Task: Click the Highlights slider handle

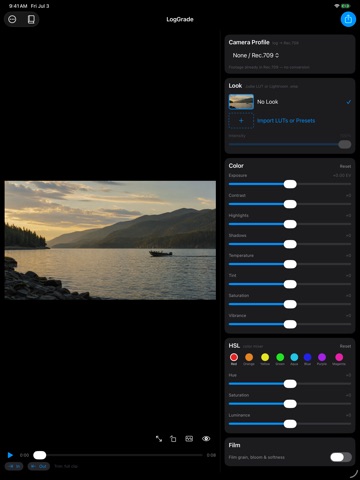Action: pos(290,224)
